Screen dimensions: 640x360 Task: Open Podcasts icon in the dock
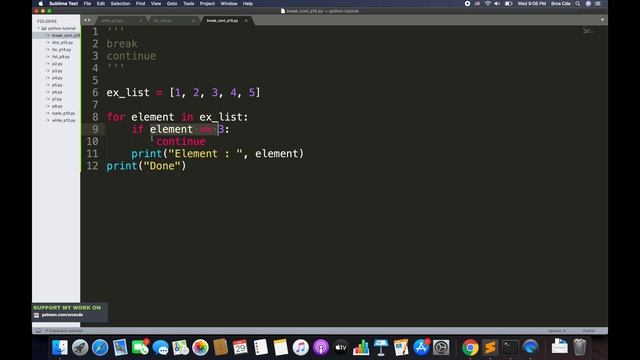click(x=321, y=347)
